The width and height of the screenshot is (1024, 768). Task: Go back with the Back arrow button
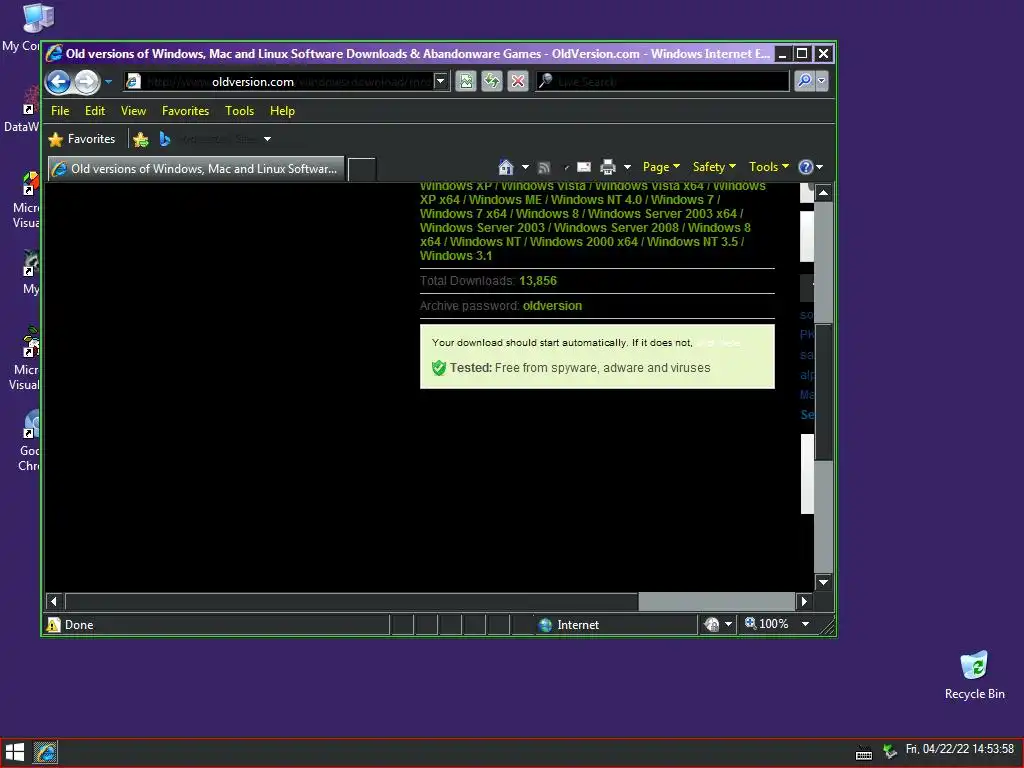click(x=59, y=82)
